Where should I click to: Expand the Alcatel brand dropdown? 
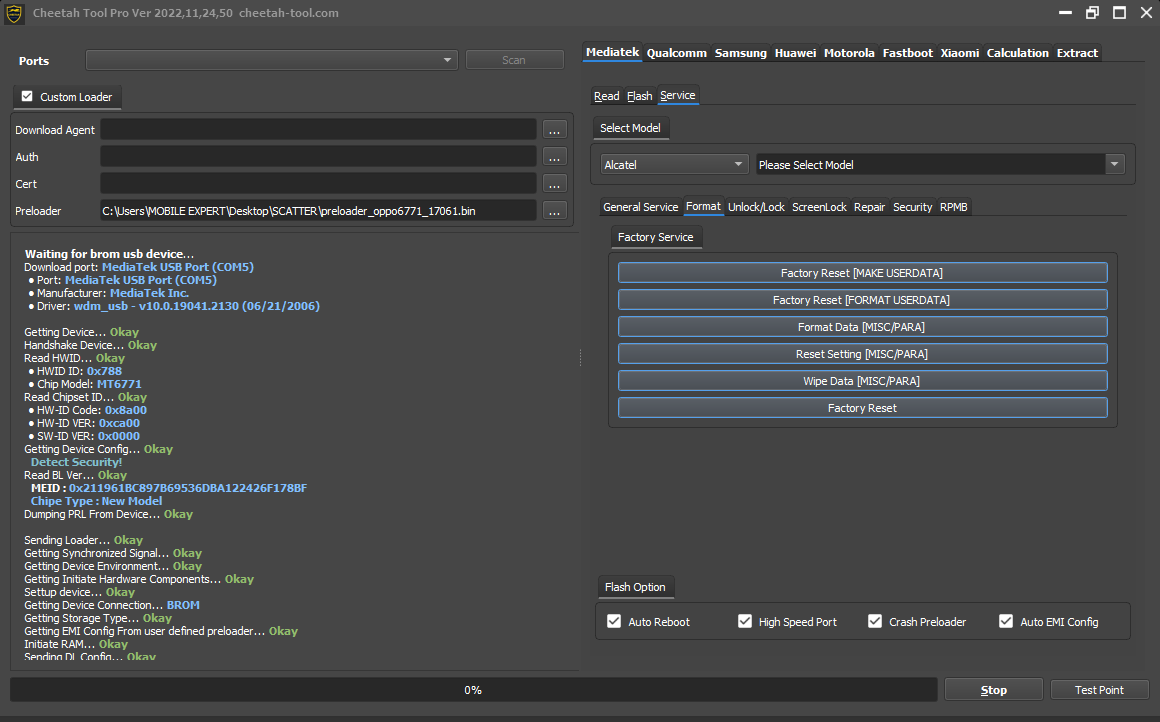[673, 164]
